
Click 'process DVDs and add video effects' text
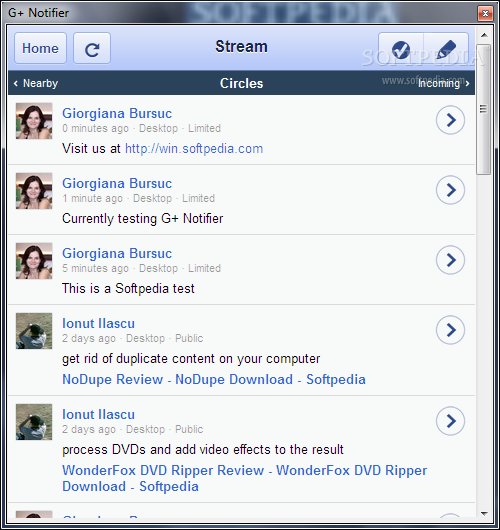coord(203,450)
